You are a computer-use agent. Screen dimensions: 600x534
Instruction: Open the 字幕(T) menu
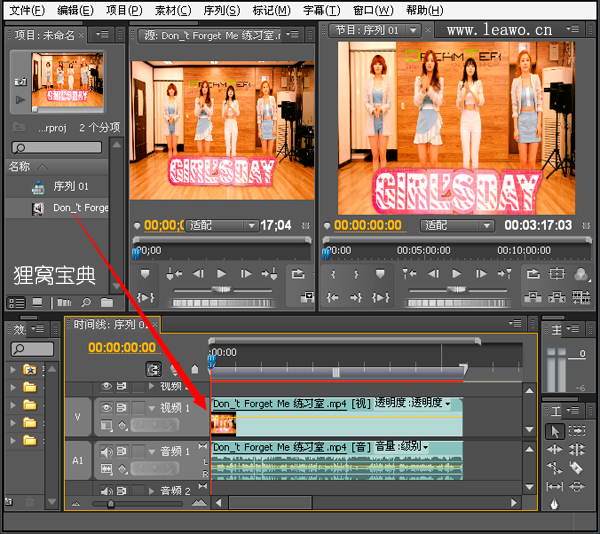click(x=321, y=10)
